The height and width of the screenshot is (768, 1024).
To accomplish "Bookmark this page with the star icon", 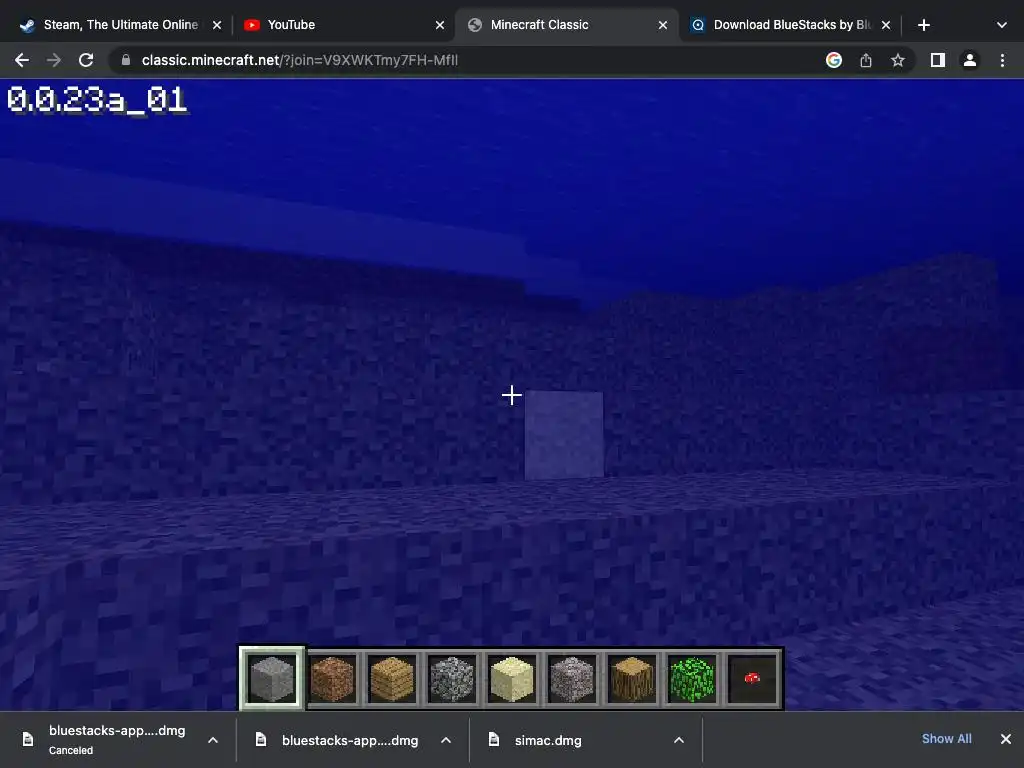I will click(x=898, y=60).
